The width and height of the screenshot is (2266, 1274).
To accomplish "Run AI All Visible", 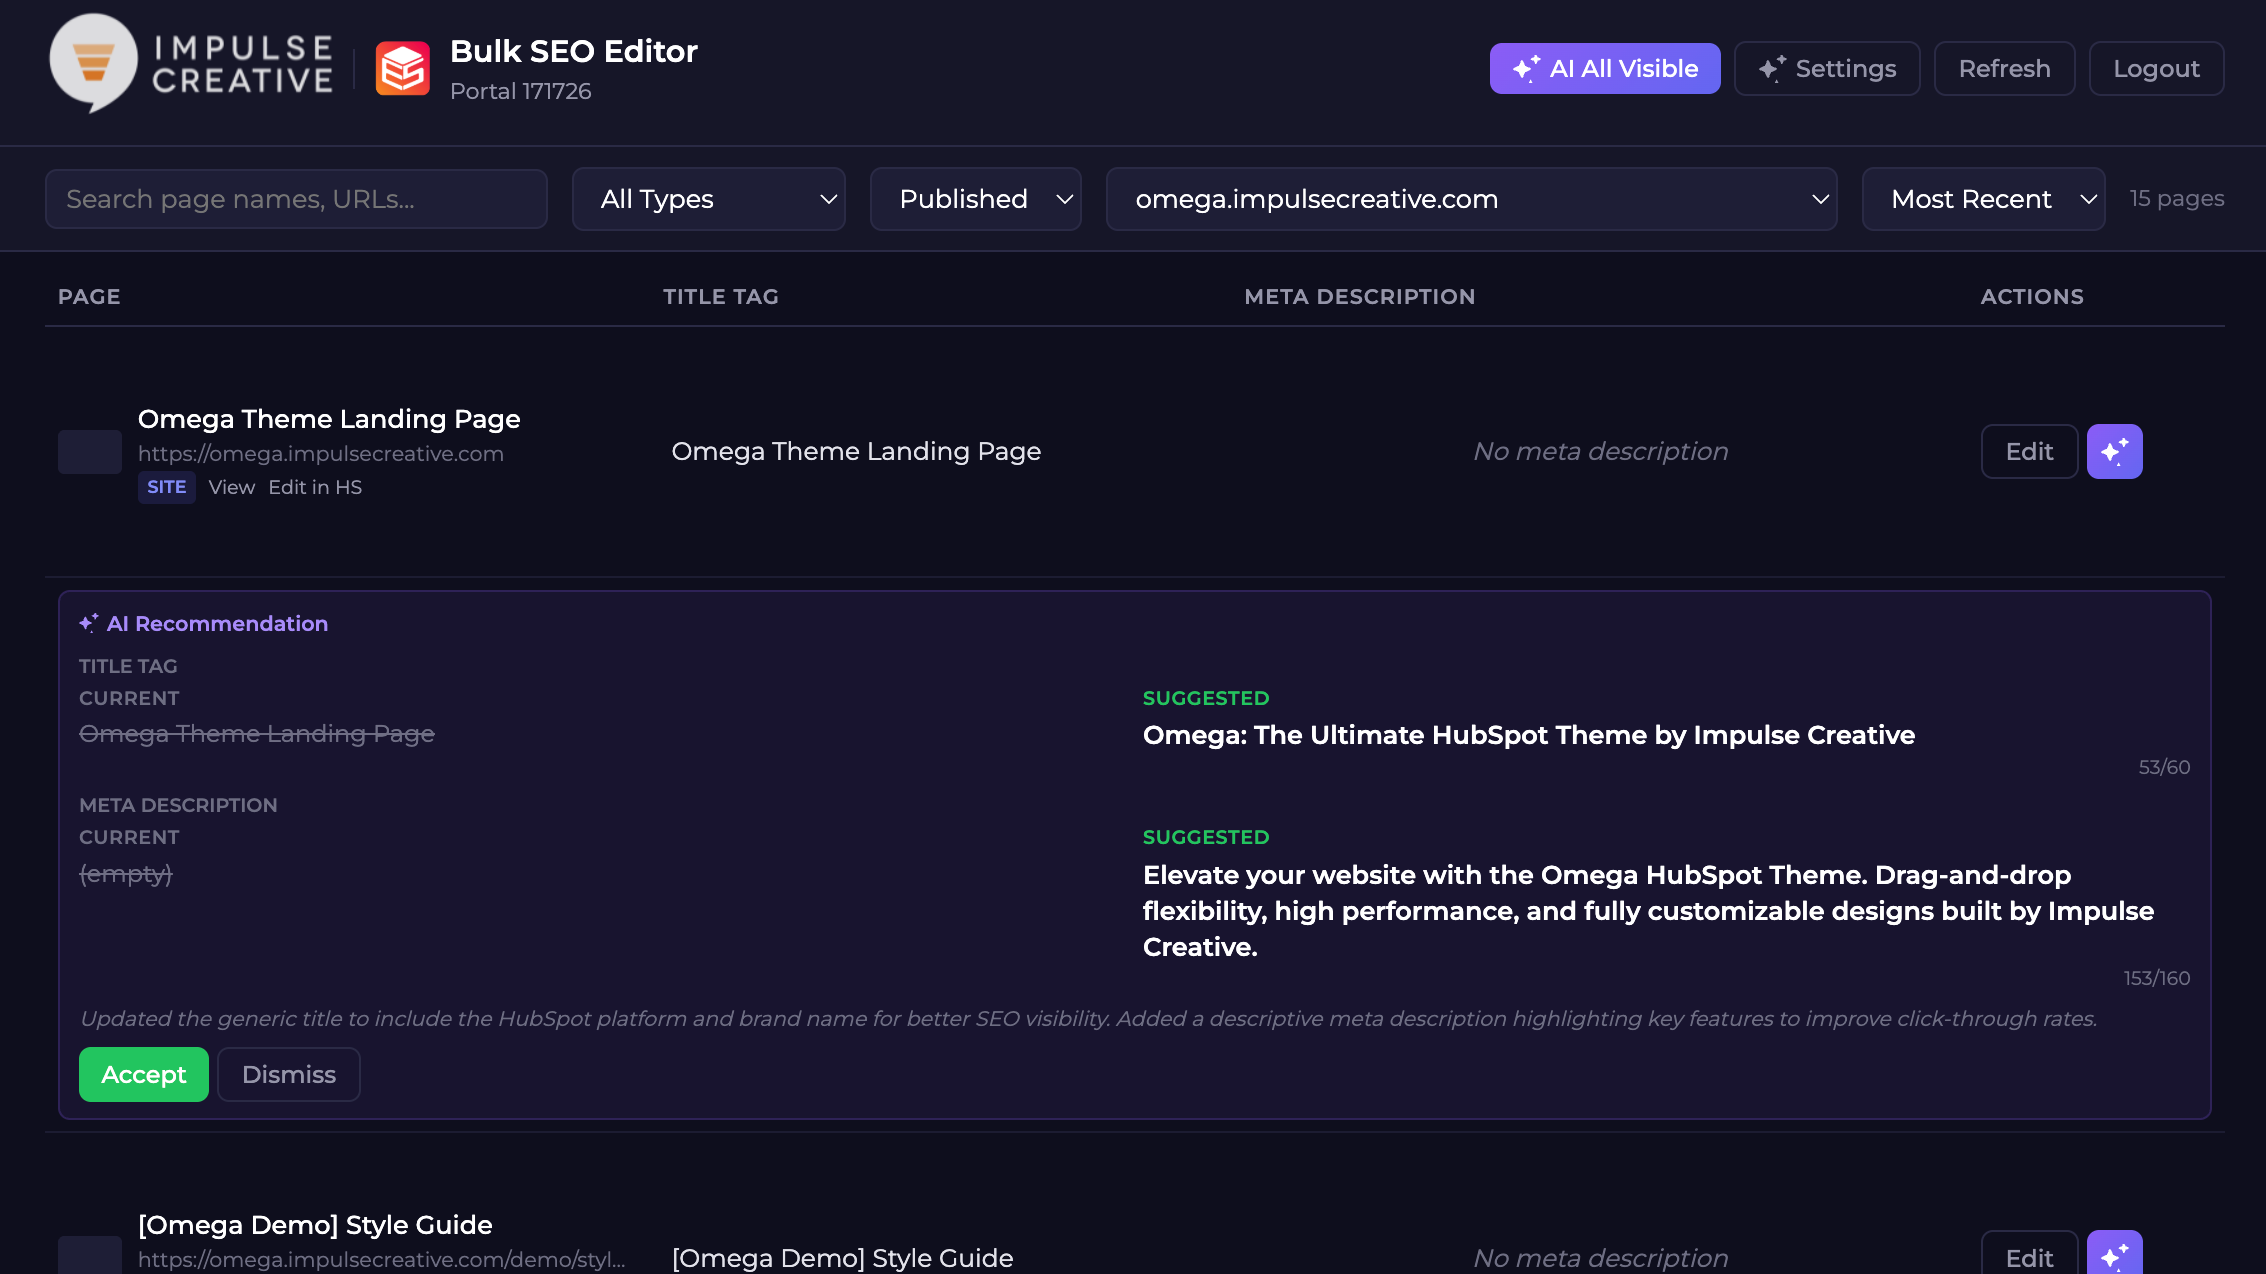I will (1604, 68).
